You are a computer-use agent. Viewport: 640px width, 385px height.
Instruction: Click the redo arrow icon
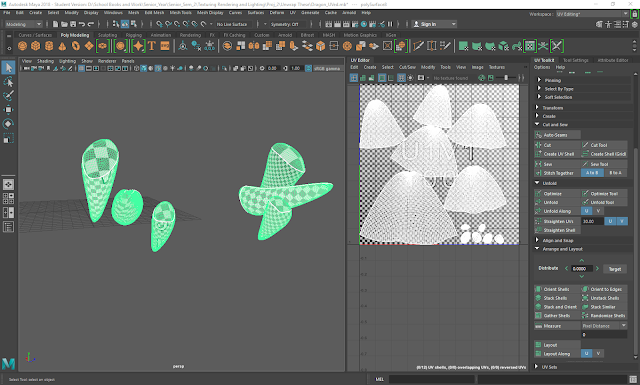point(91,24)
